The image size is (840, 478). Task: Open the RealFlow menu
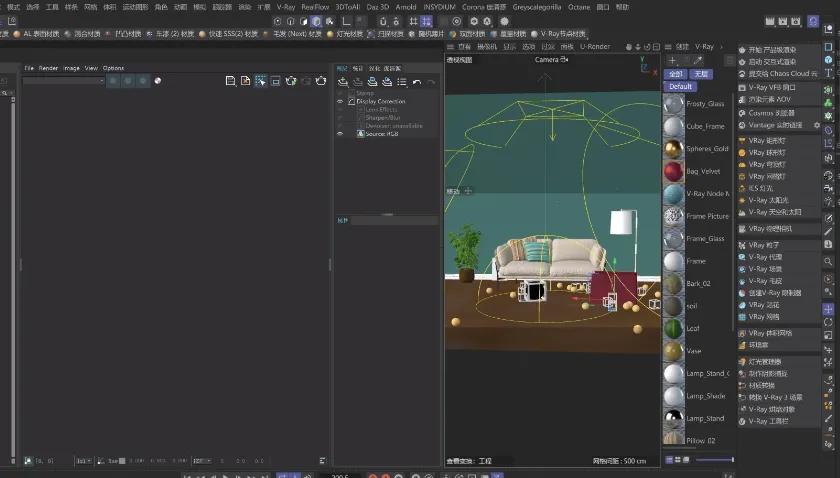(315, 7)
